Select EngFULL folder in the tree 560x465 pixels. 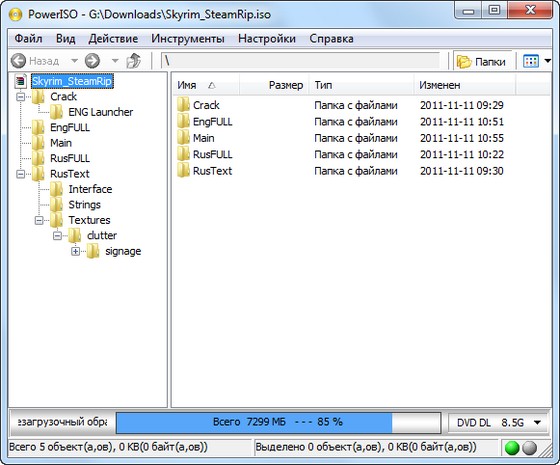tap(70, 128)
